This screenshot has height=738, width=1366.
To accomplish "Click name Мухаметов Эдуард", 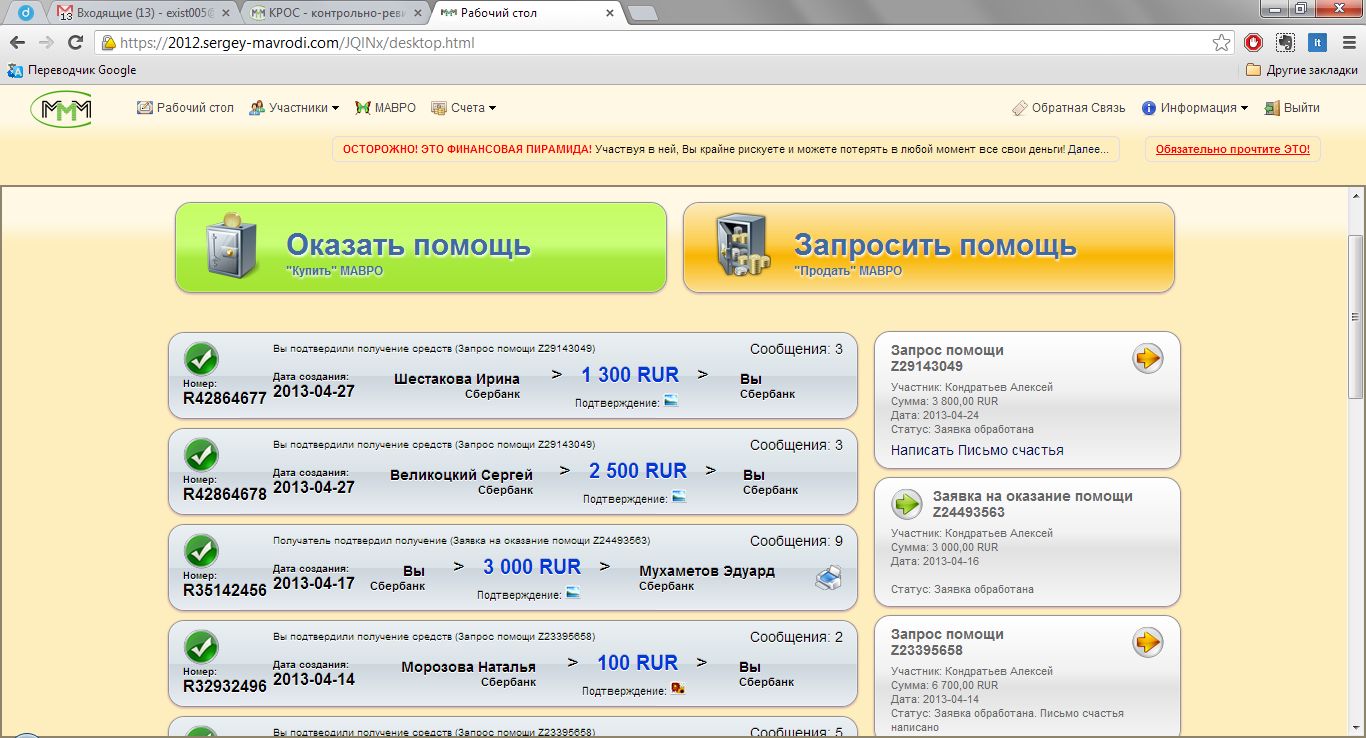I will tap(707, 571).
